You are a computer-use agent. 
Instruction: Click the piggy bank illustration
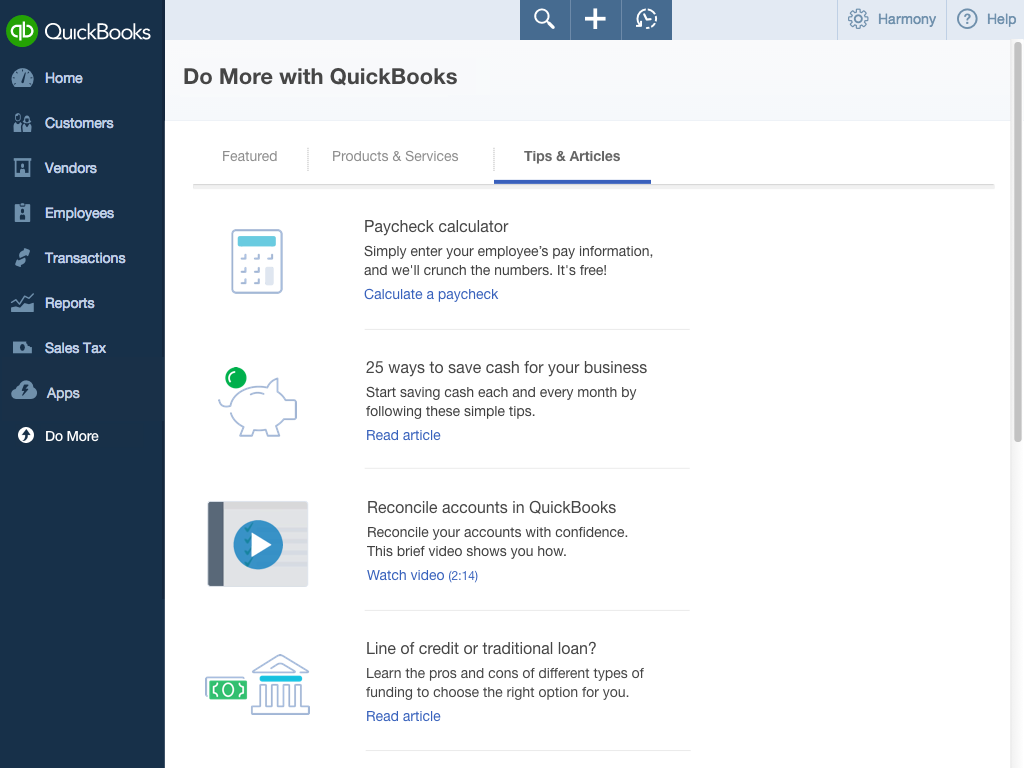pos(257,402)
